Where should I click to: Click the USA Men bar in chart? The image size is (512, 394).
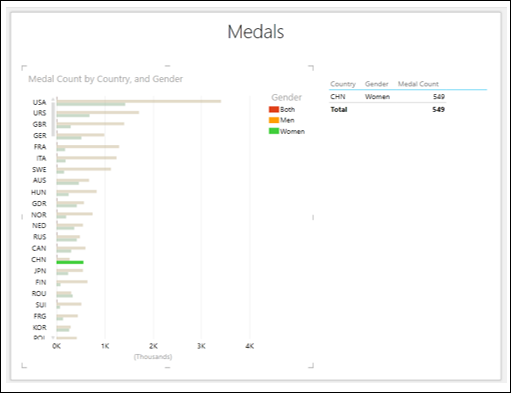coord(139,101)
